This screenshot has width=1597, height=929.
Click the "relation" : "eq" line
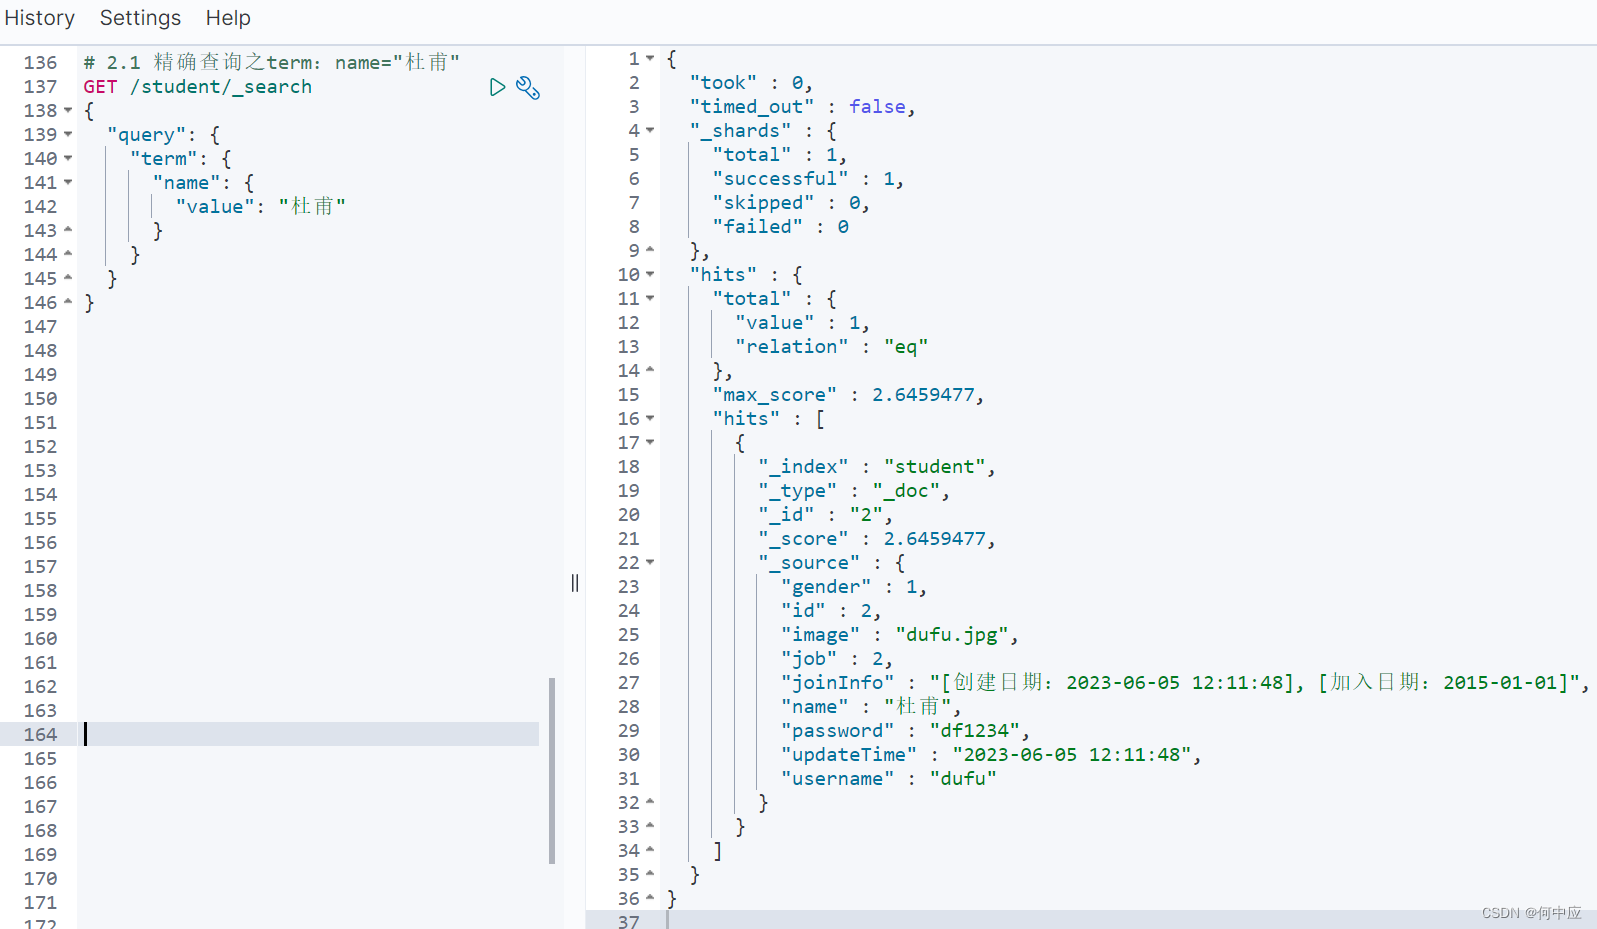pos(832,347)
